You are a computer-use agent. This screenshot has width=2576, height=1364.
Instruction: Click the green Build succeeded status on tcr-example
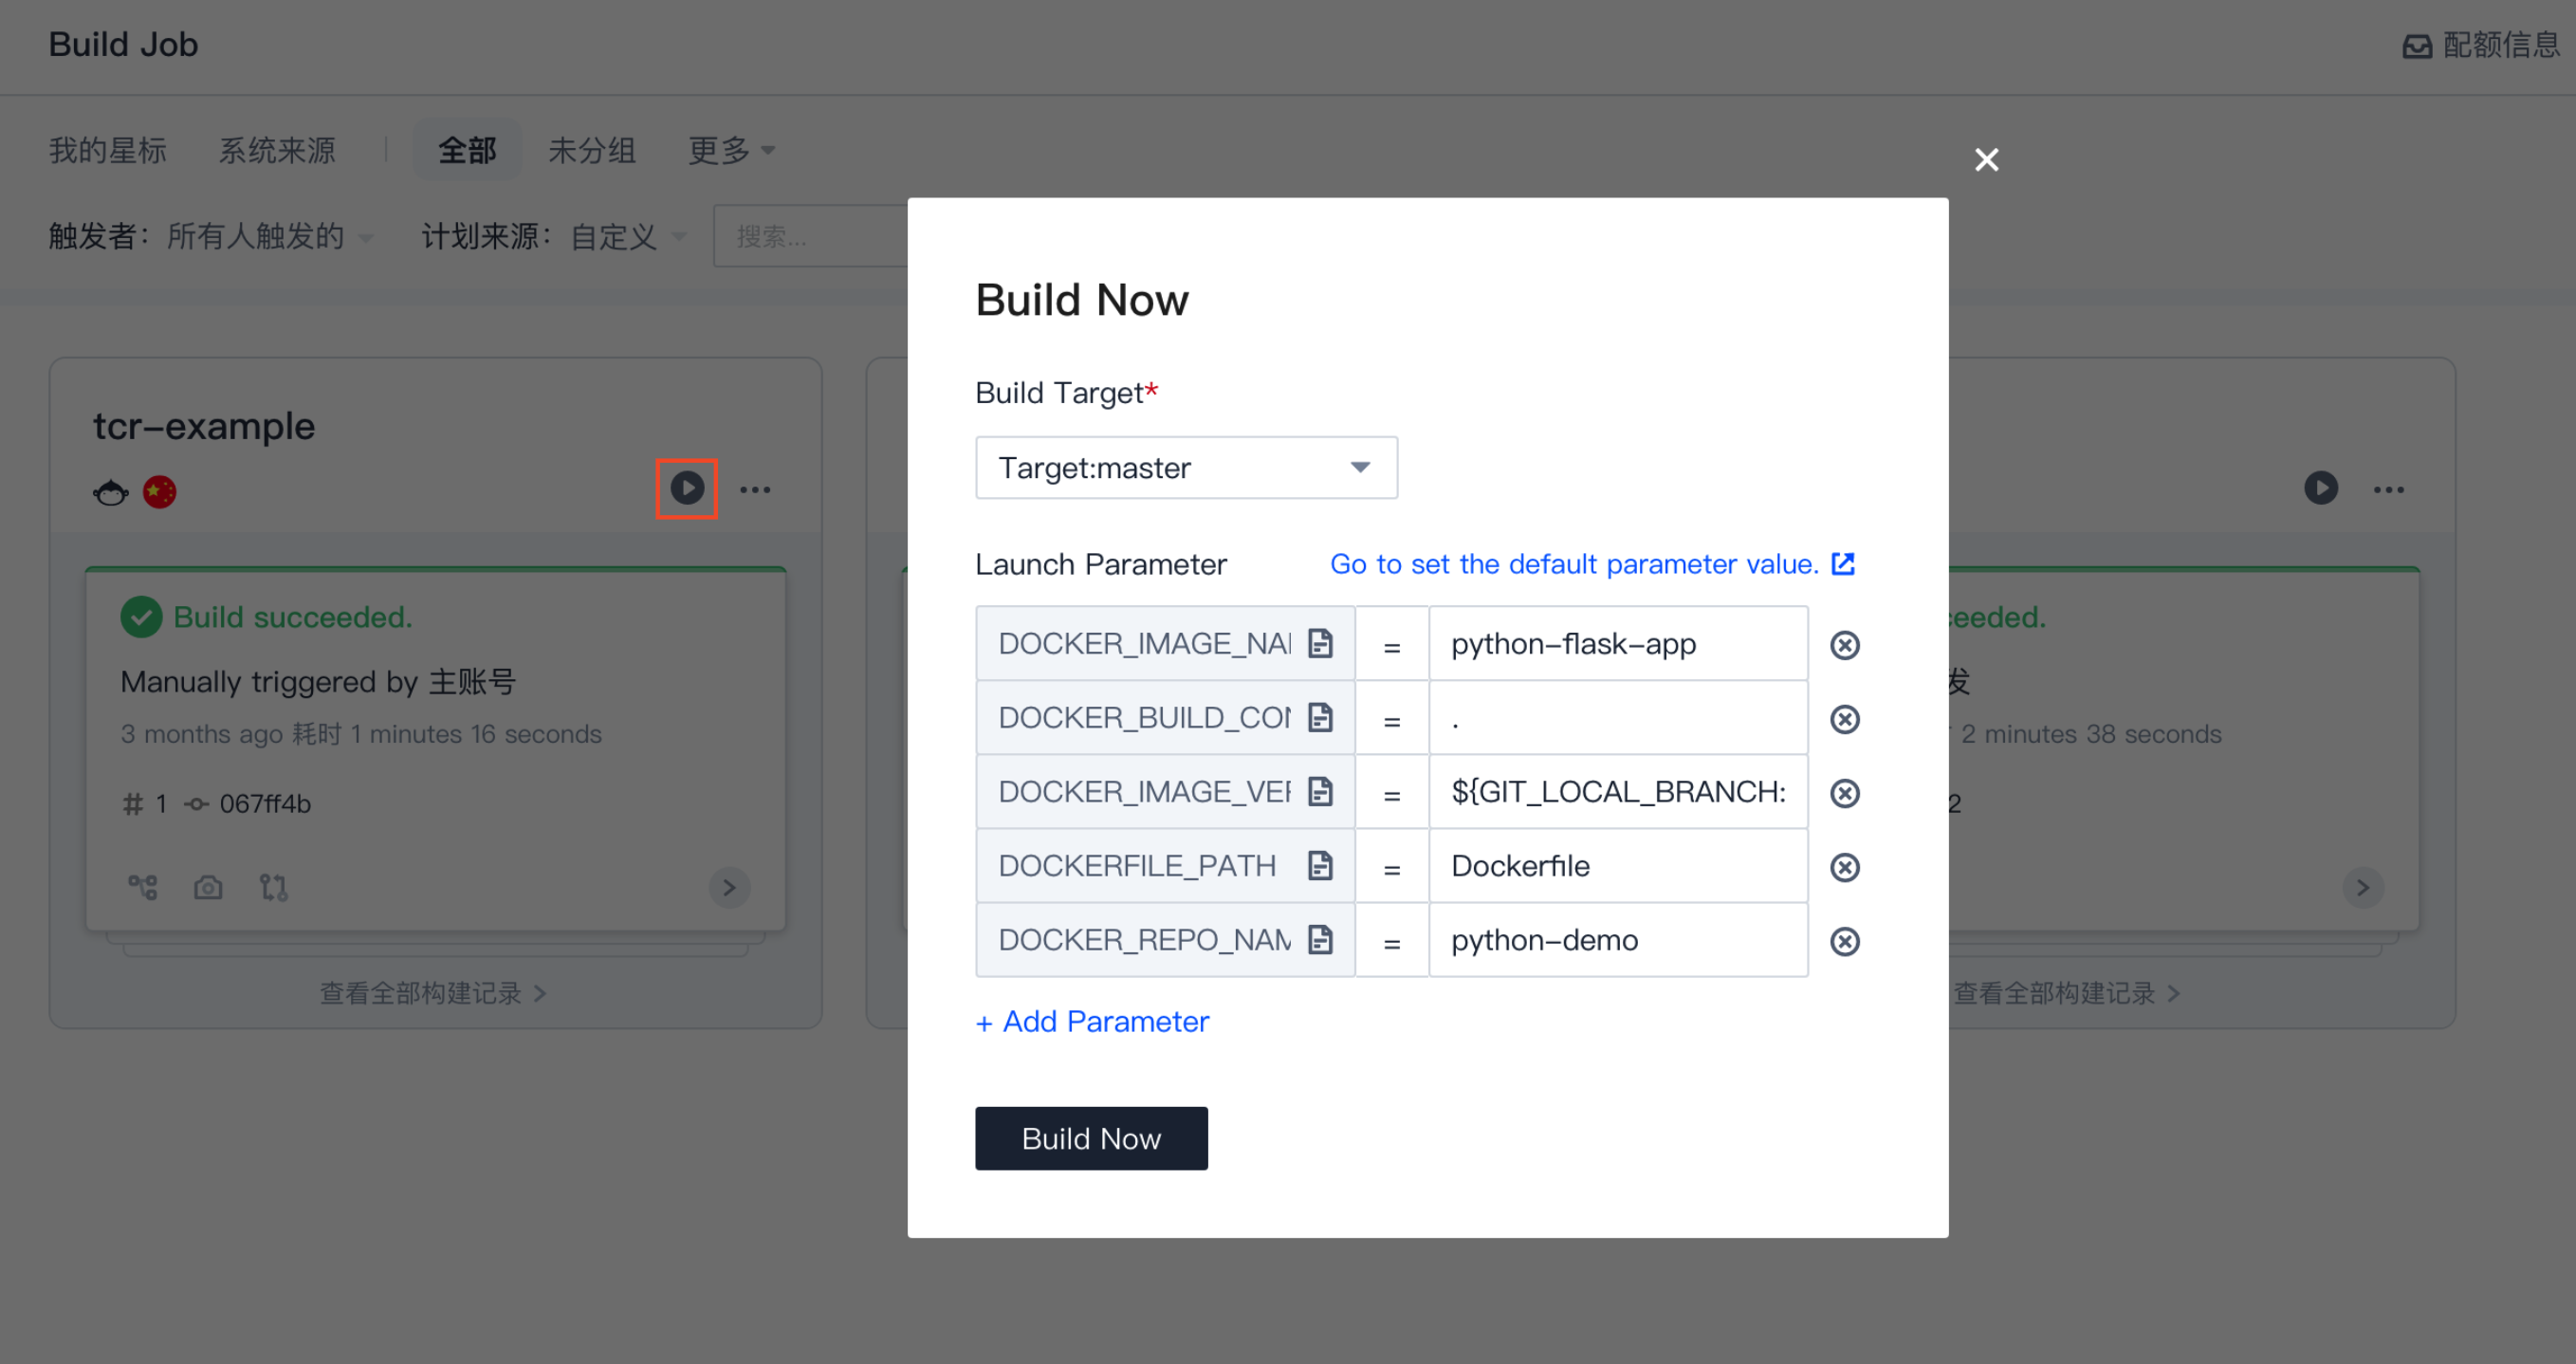click(x=266, y=617)
